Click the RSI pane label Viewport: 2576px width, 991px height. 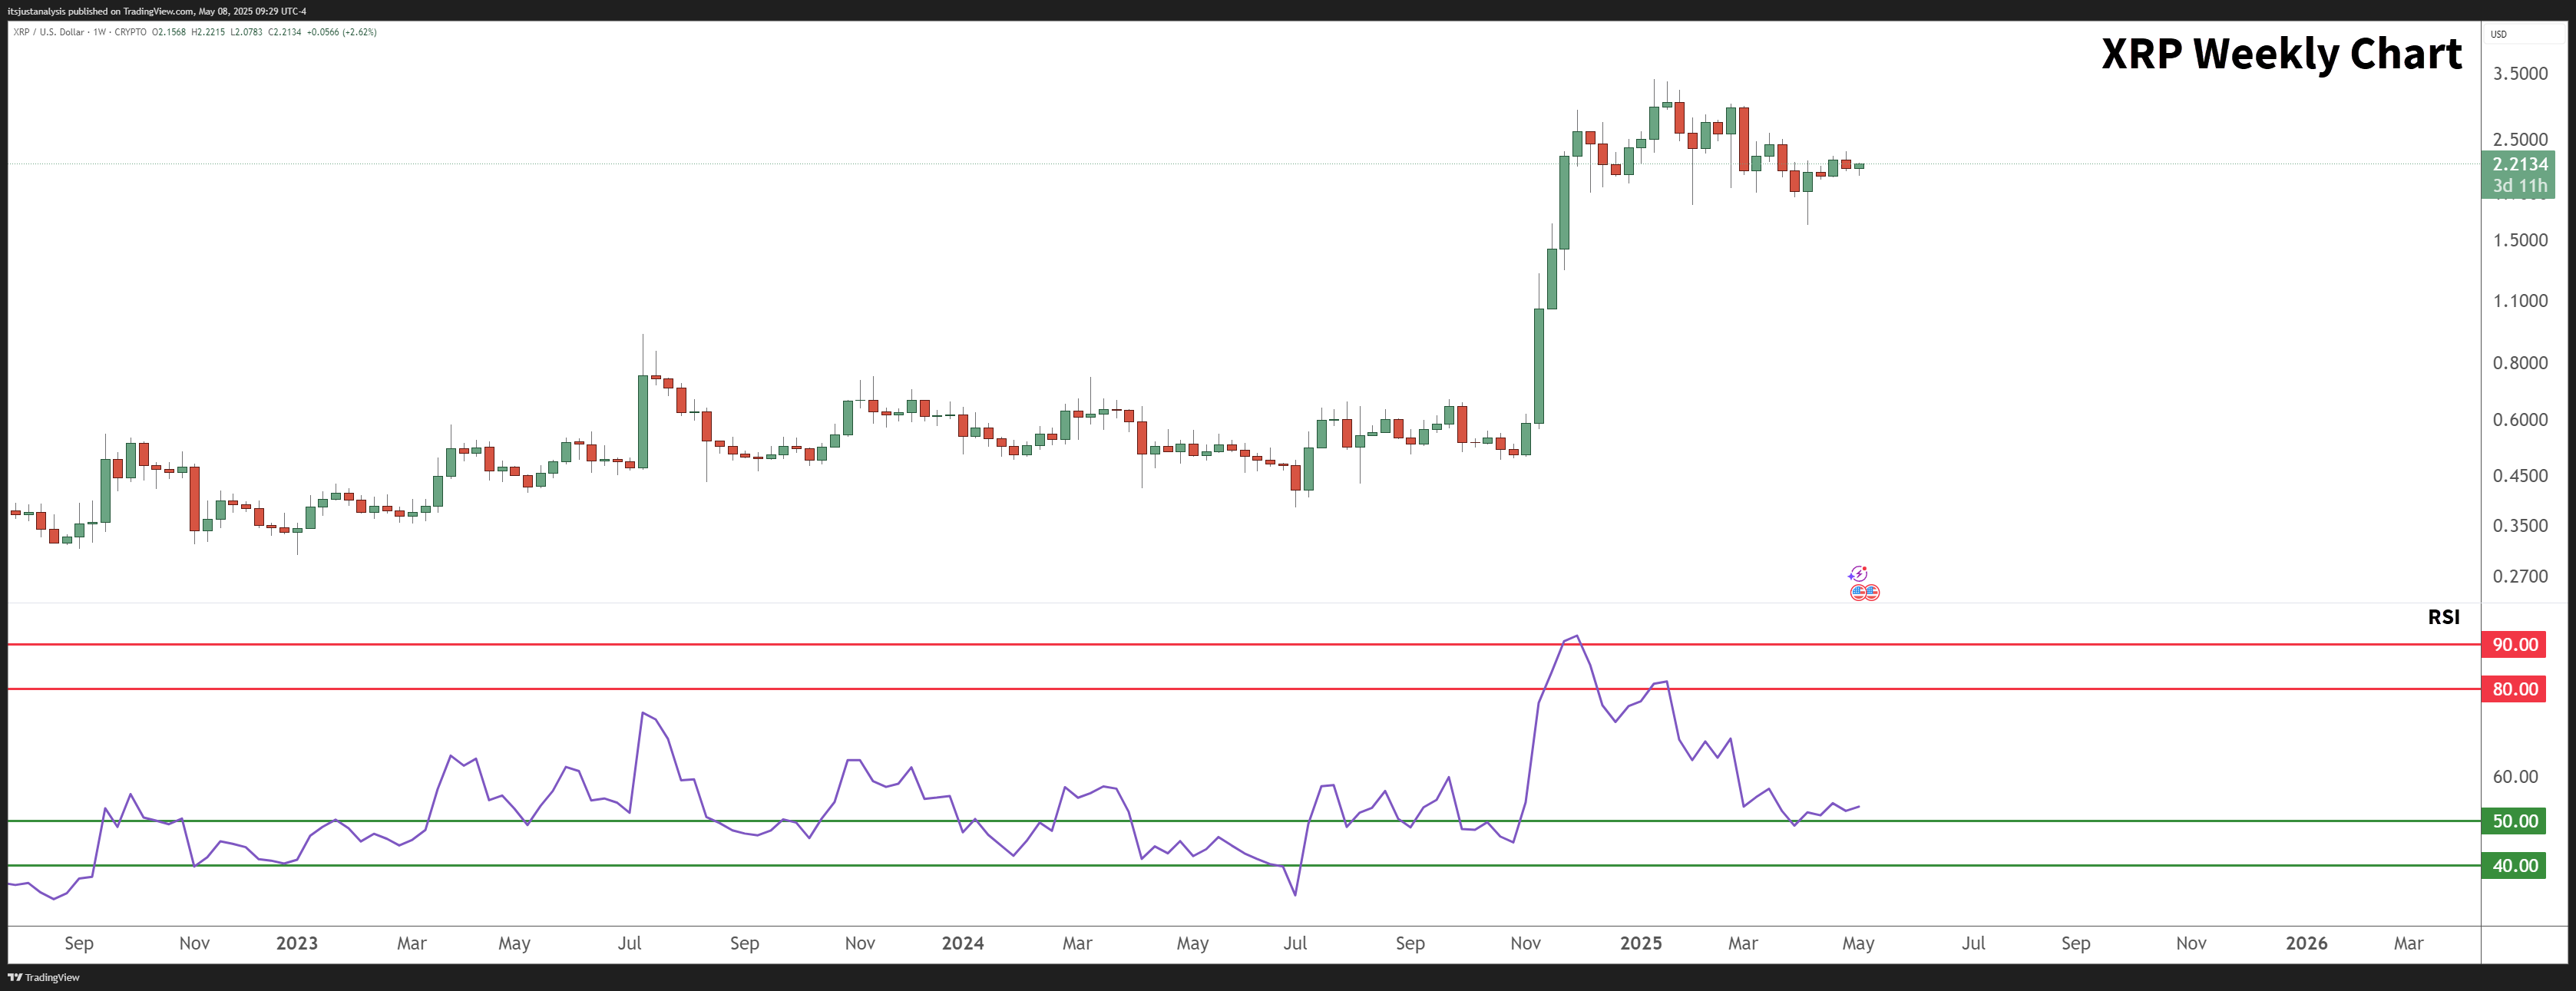coord(2443,617)
